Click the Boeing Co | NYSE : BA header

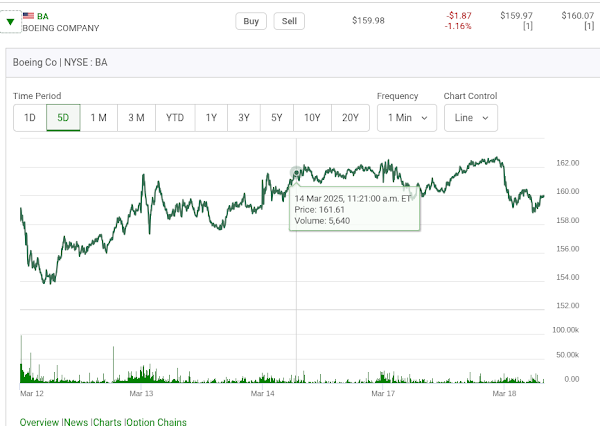click(x=60, y=62)
